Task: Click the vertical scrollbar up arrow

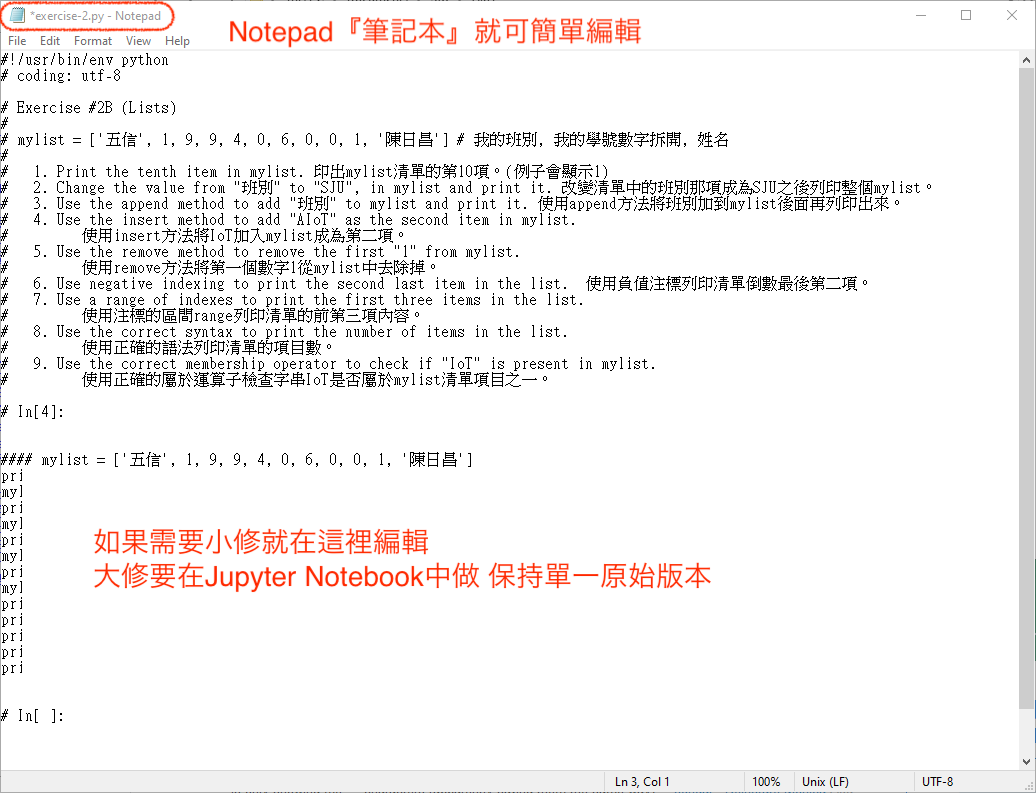Action: coord(1027,59)
